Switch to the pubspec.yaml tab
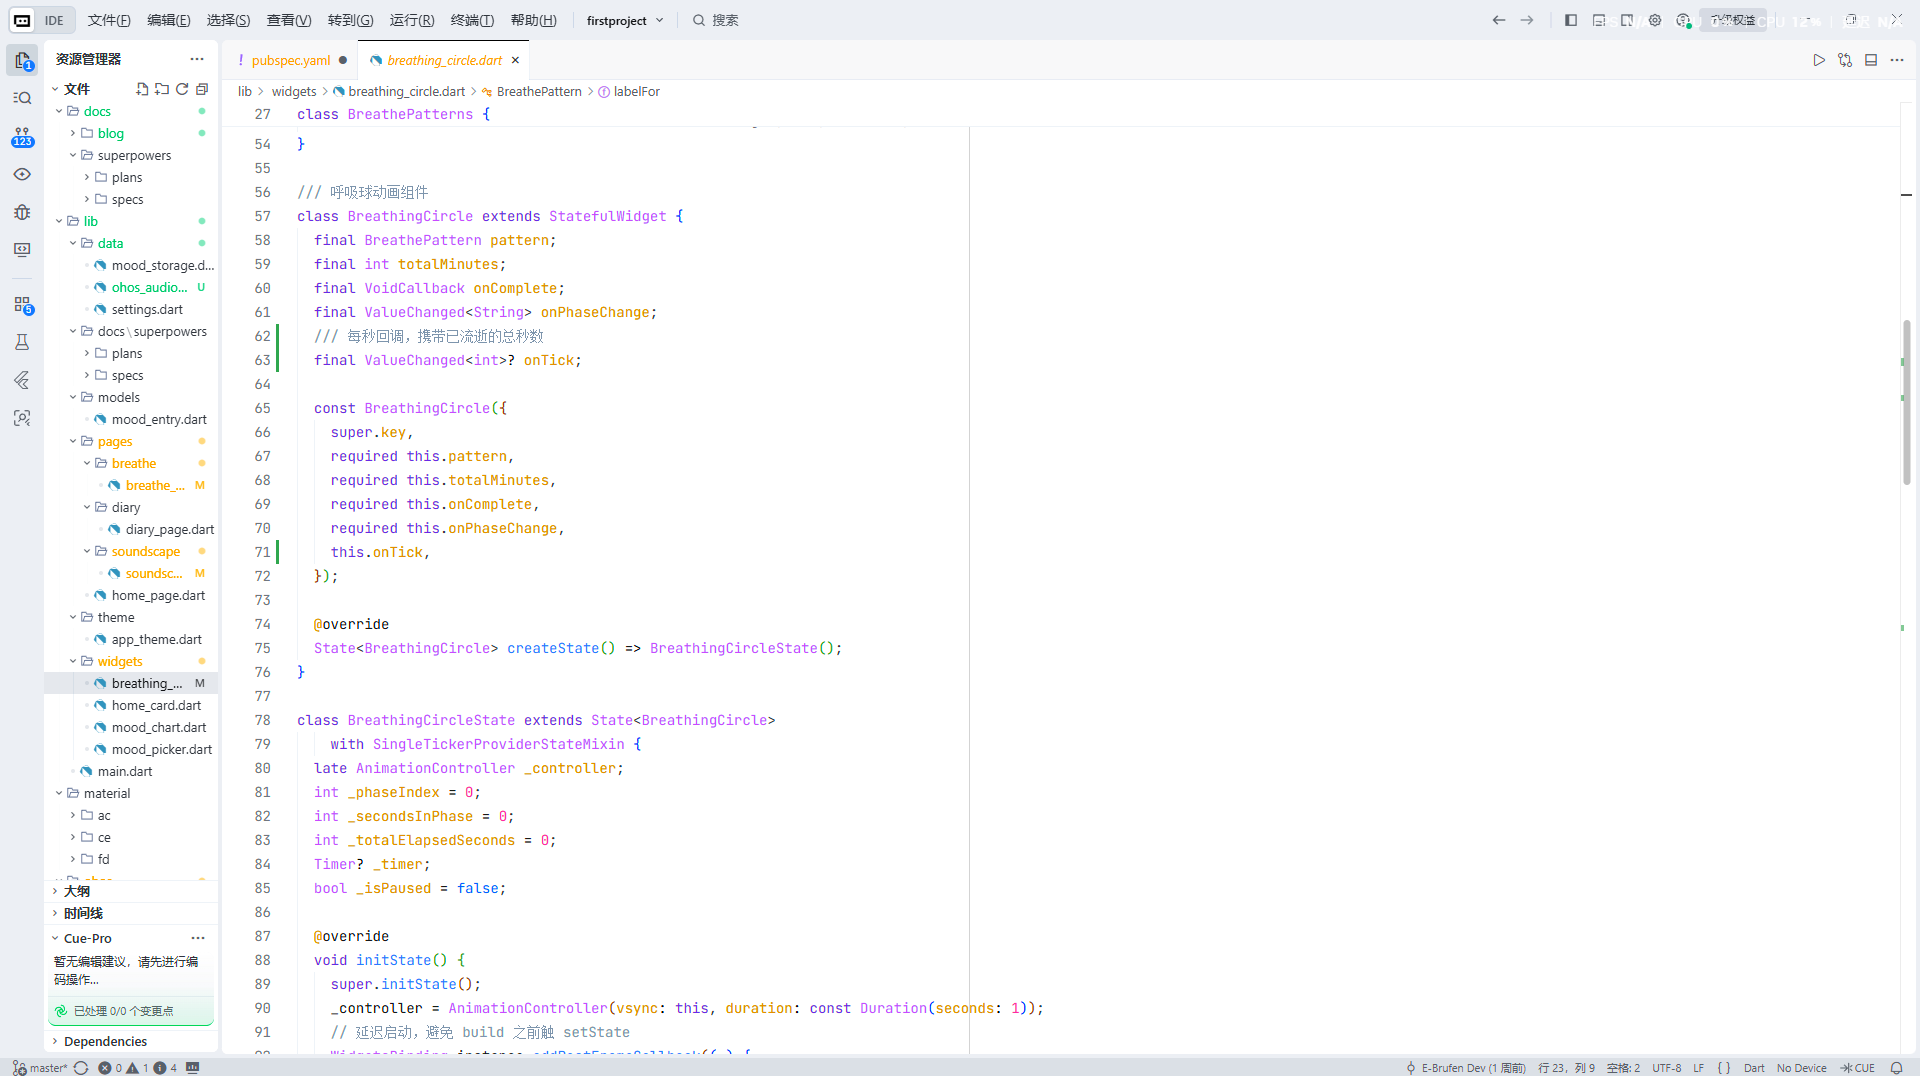This screenshot has height=1076, width=1920. pyautogui.click(x=291, y=60)
